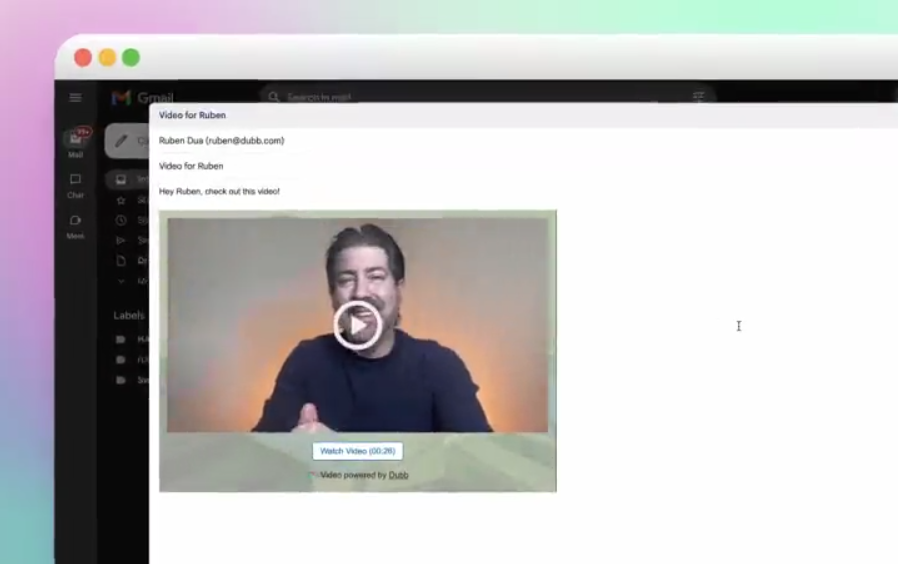Click the recipient field Ruben Dua
This screenshot has width=900, height=564.
coord(221,141)
